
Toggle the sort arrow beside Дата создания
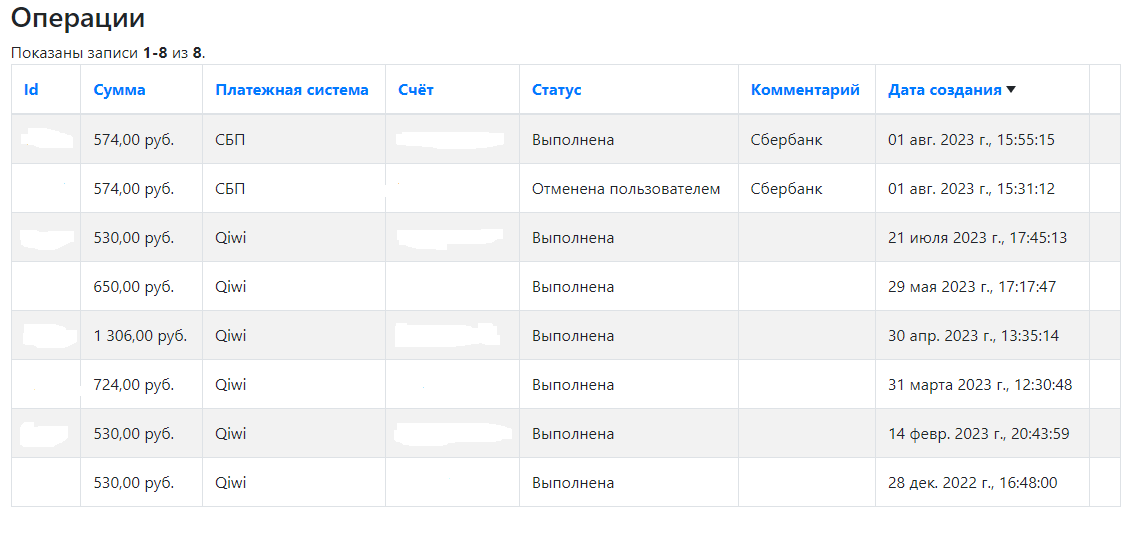tap(1010, 90)
